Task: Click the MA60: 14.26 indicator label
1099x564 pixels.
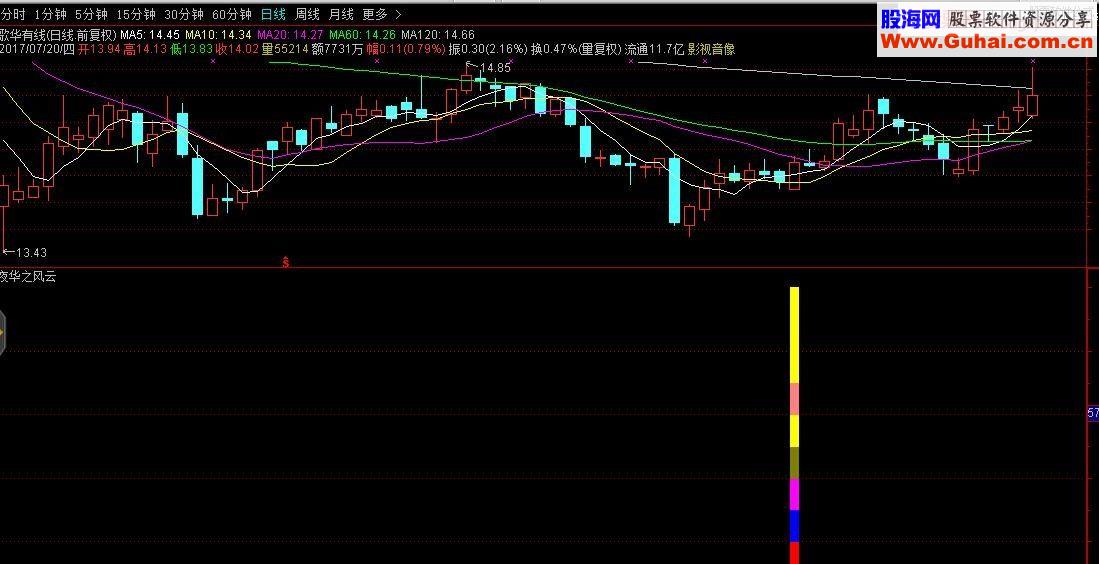Action: tap(362, 34)
